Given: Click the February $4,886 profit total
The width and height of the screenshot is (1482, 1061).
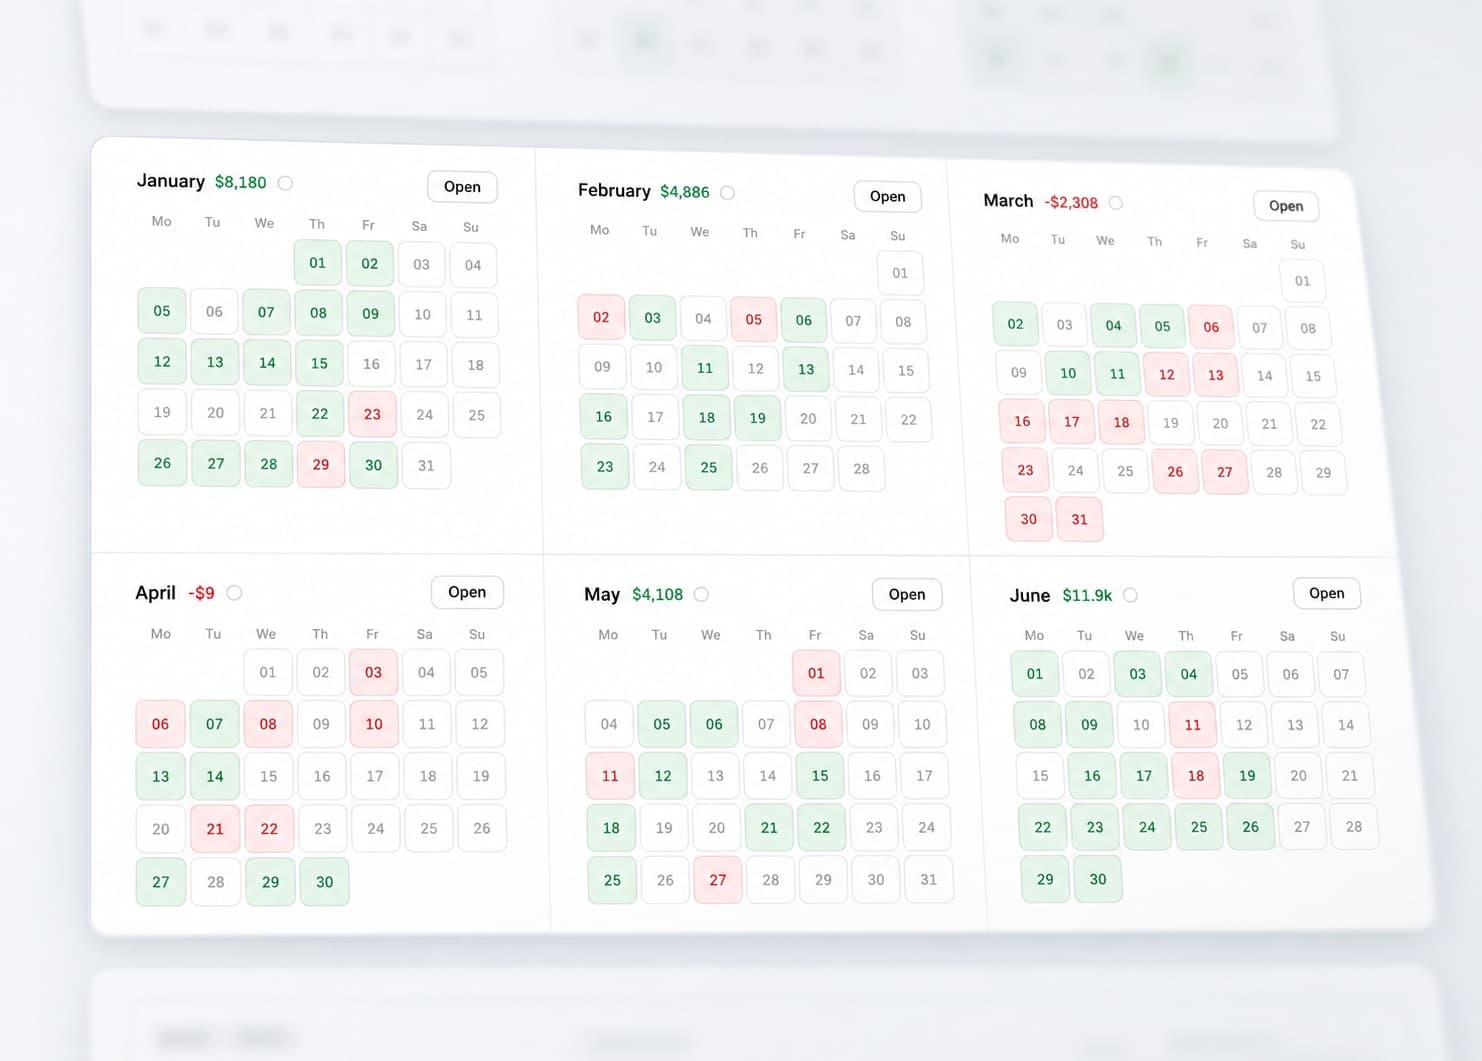Looking at the screenshot, I should click(685, 192).
